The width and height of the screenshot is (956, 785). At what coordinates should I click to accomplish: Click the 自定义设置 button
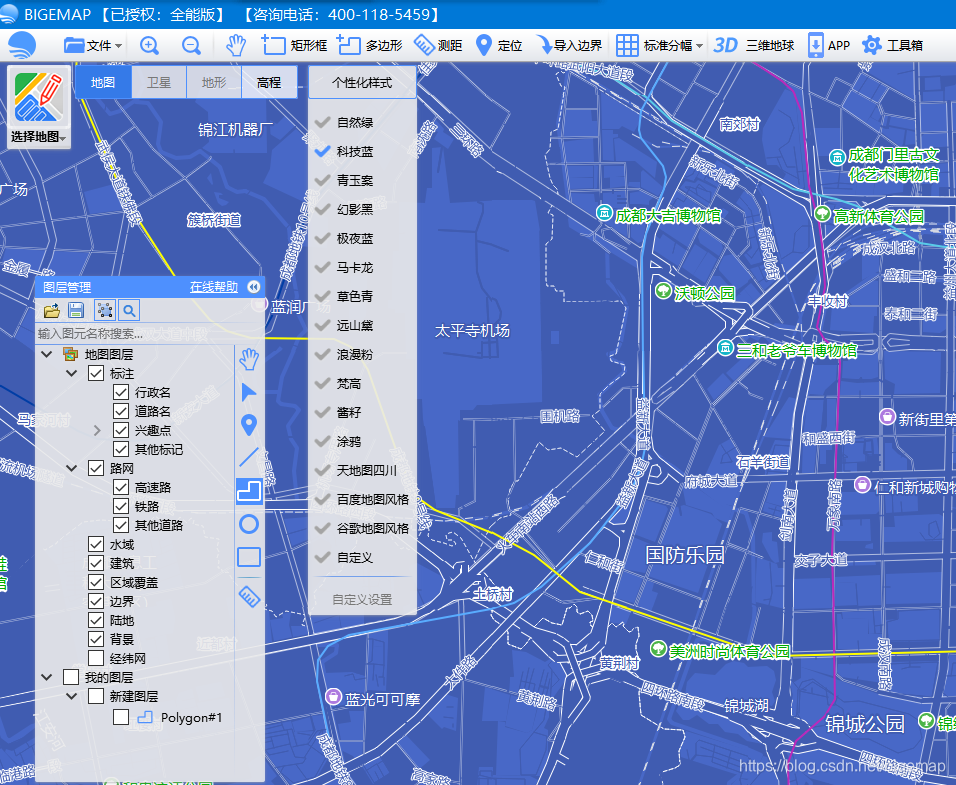[x=362, y=600]
